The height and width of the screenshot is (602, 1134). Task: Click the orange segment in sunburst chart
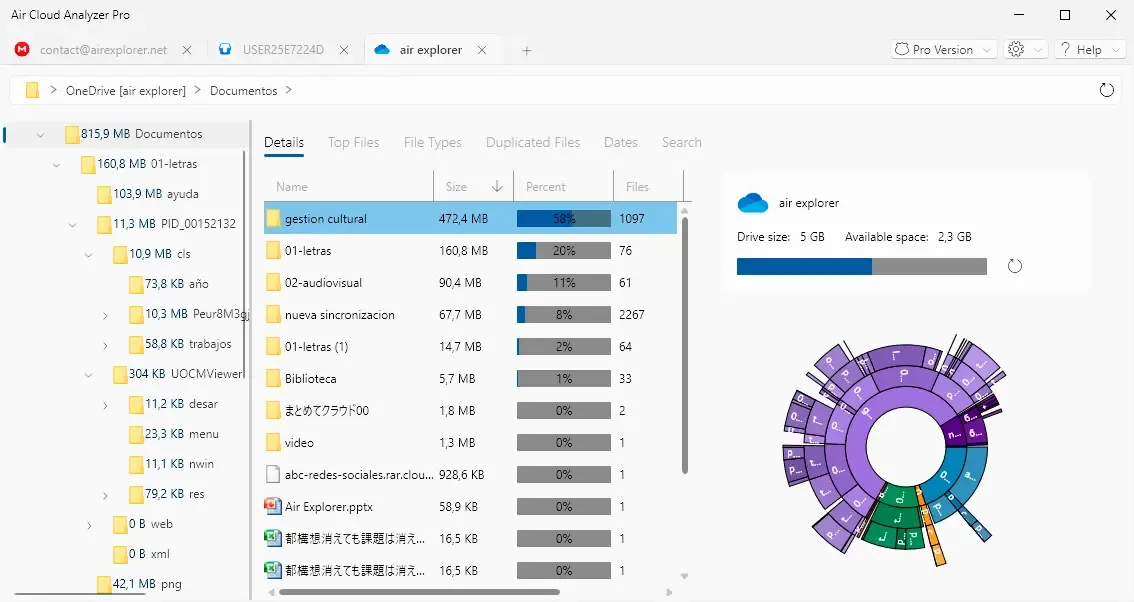tap(929, 525)
